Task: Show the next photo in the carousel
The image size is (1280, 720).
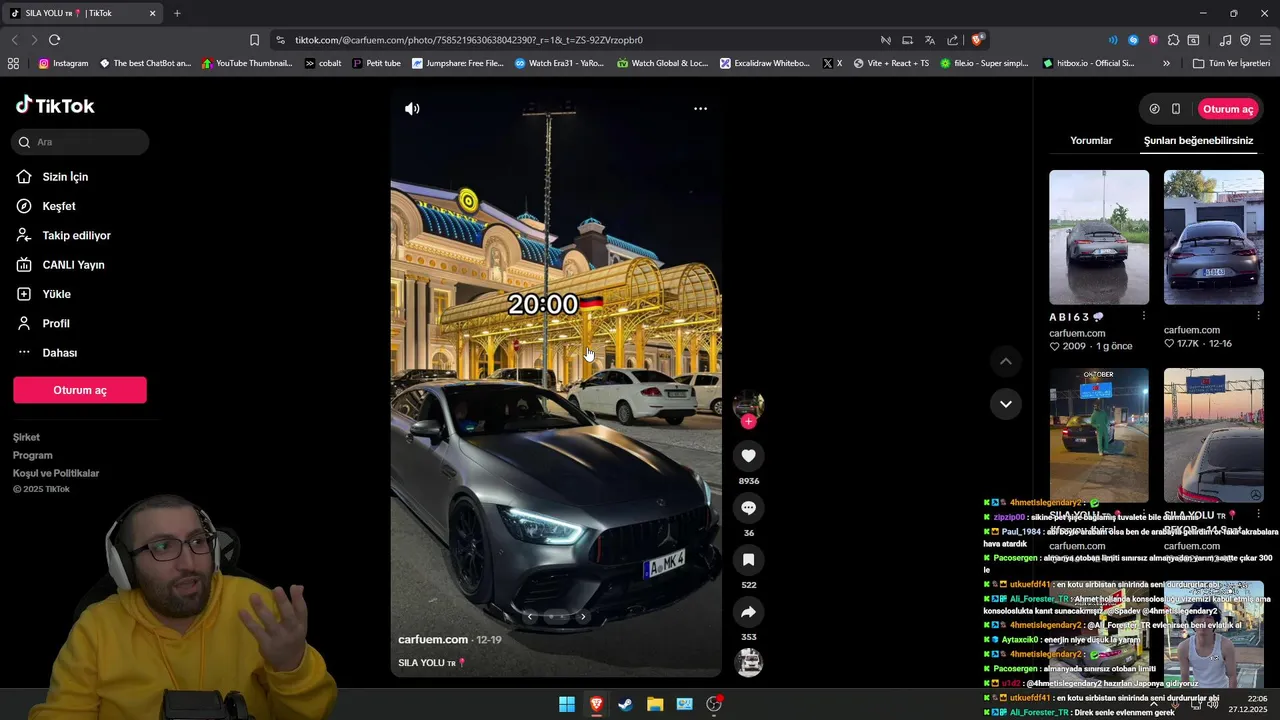Action: tap(583, 617)
